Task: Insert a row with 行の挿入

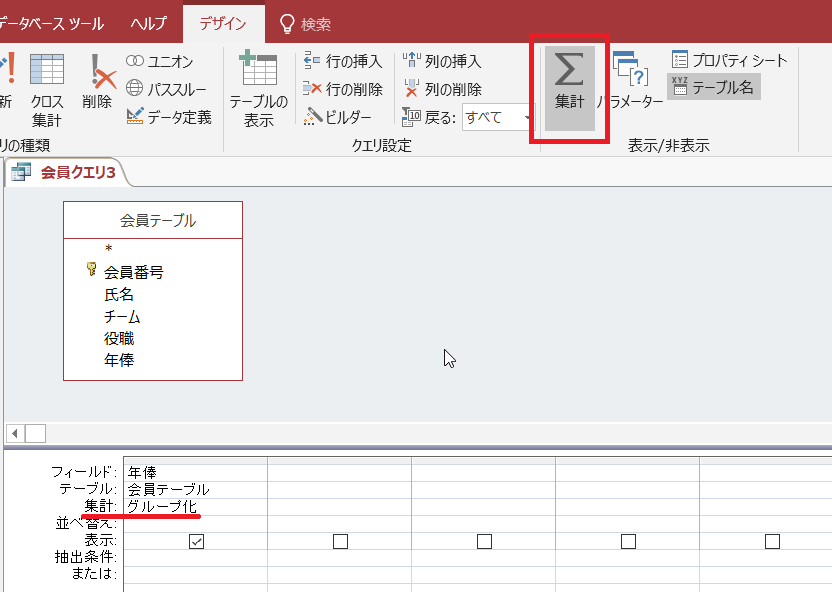Action: (343, 61)
